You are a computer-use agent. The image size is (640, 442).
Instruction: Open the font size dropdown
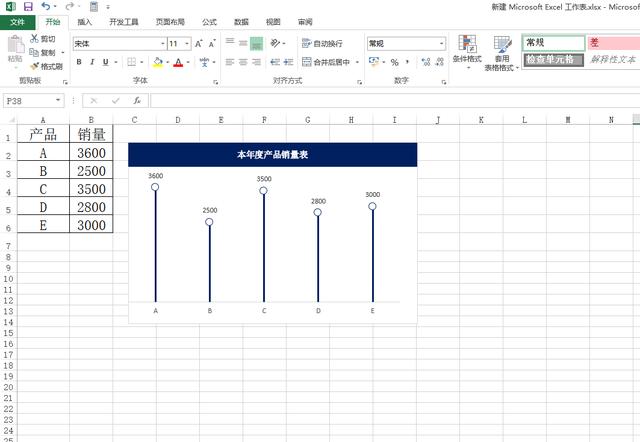point(187,43)
